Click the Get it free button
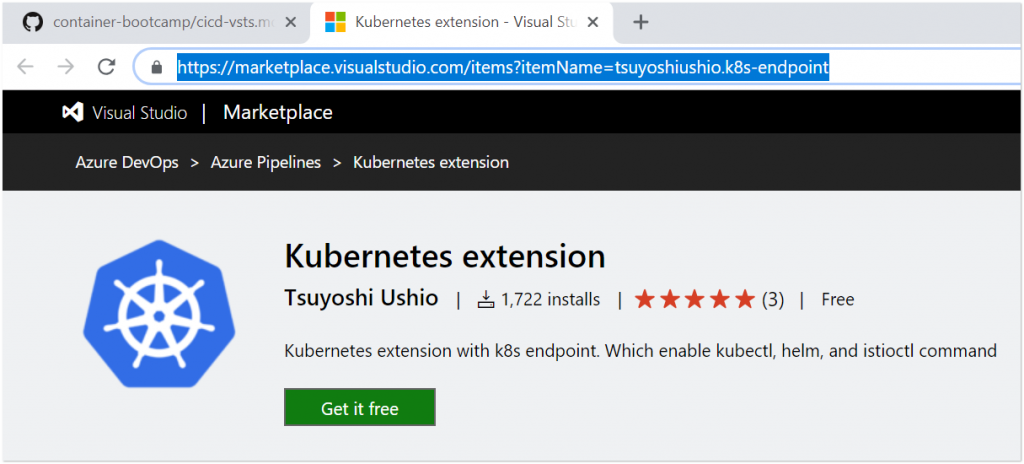Image resolution: width=1024 pixels, height=464 pixels. (x=359, y=408)
